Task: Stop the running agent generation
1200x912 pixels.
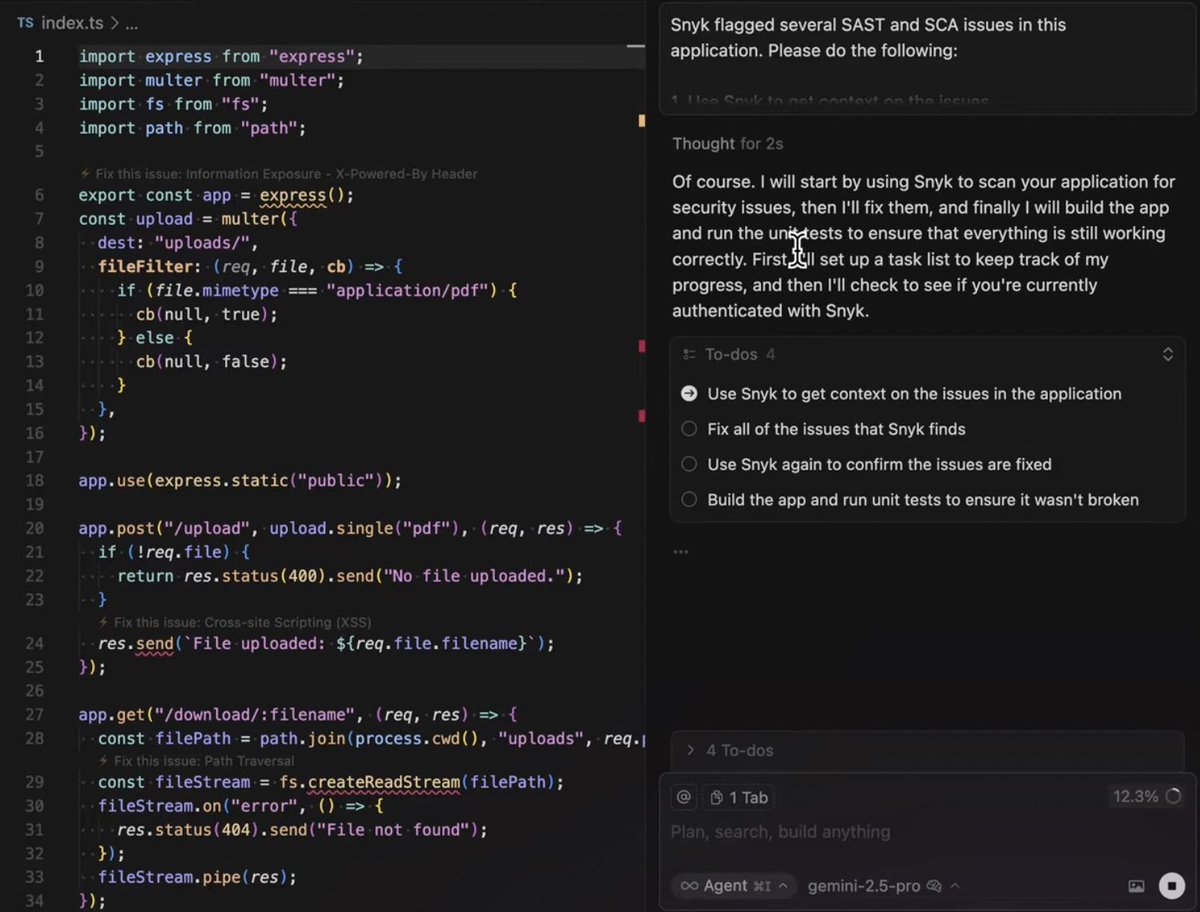Action: 1171,885
